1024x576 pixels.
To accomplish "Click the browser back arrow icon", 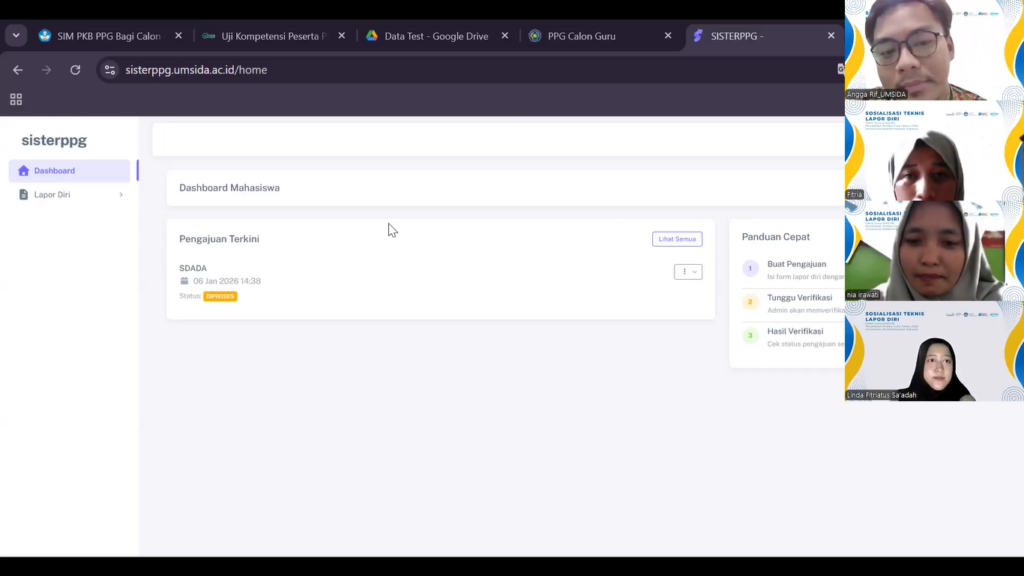I will [x=18, y=70].
